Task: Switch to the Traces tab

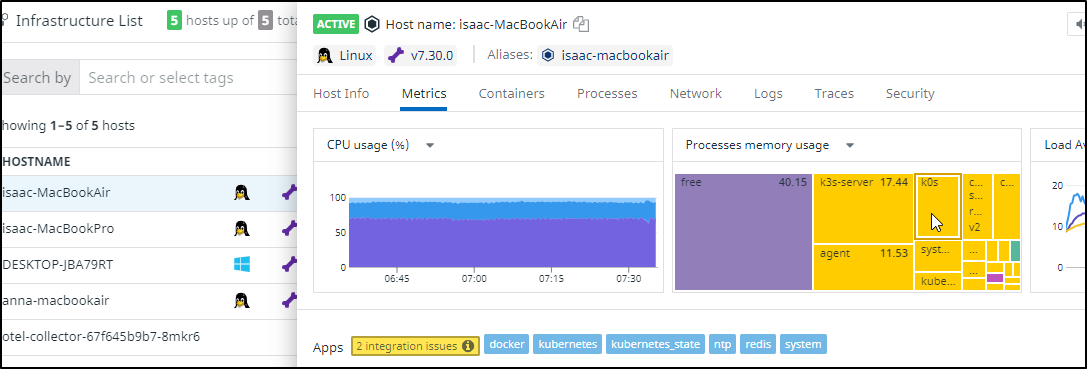Action: (x=834, y=94)
